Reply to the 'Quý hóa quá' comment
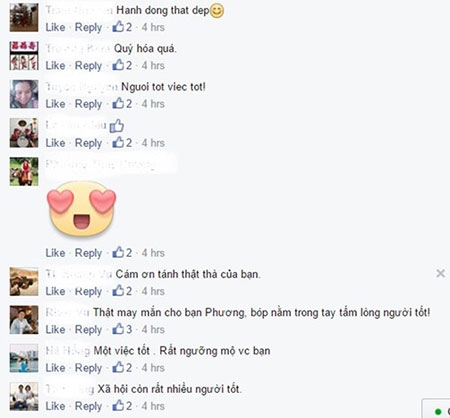This screenshot has width=450, height=418. [88, 66]
